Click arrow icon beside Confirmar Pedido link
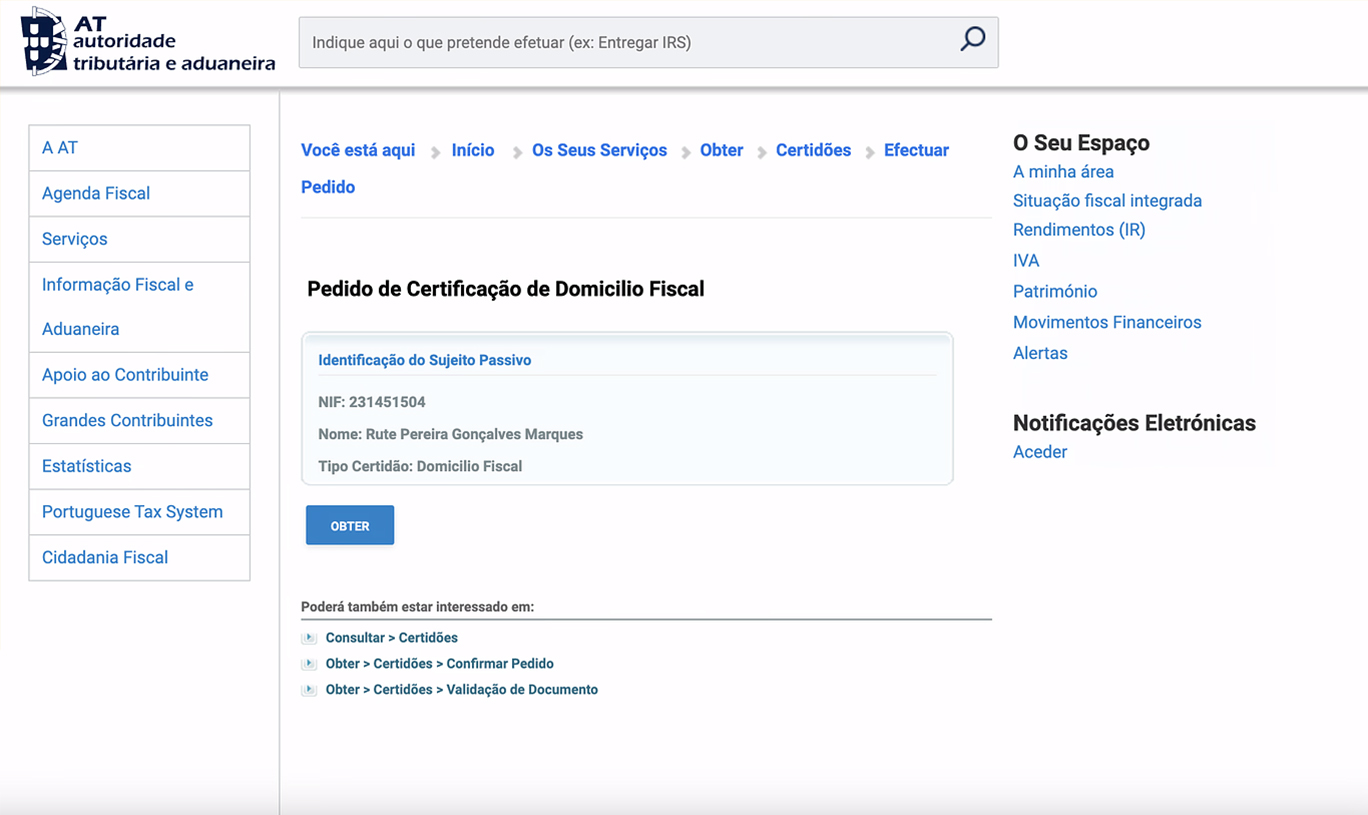The height and width of the screenshot is (815, 1368). click(310, 664)
